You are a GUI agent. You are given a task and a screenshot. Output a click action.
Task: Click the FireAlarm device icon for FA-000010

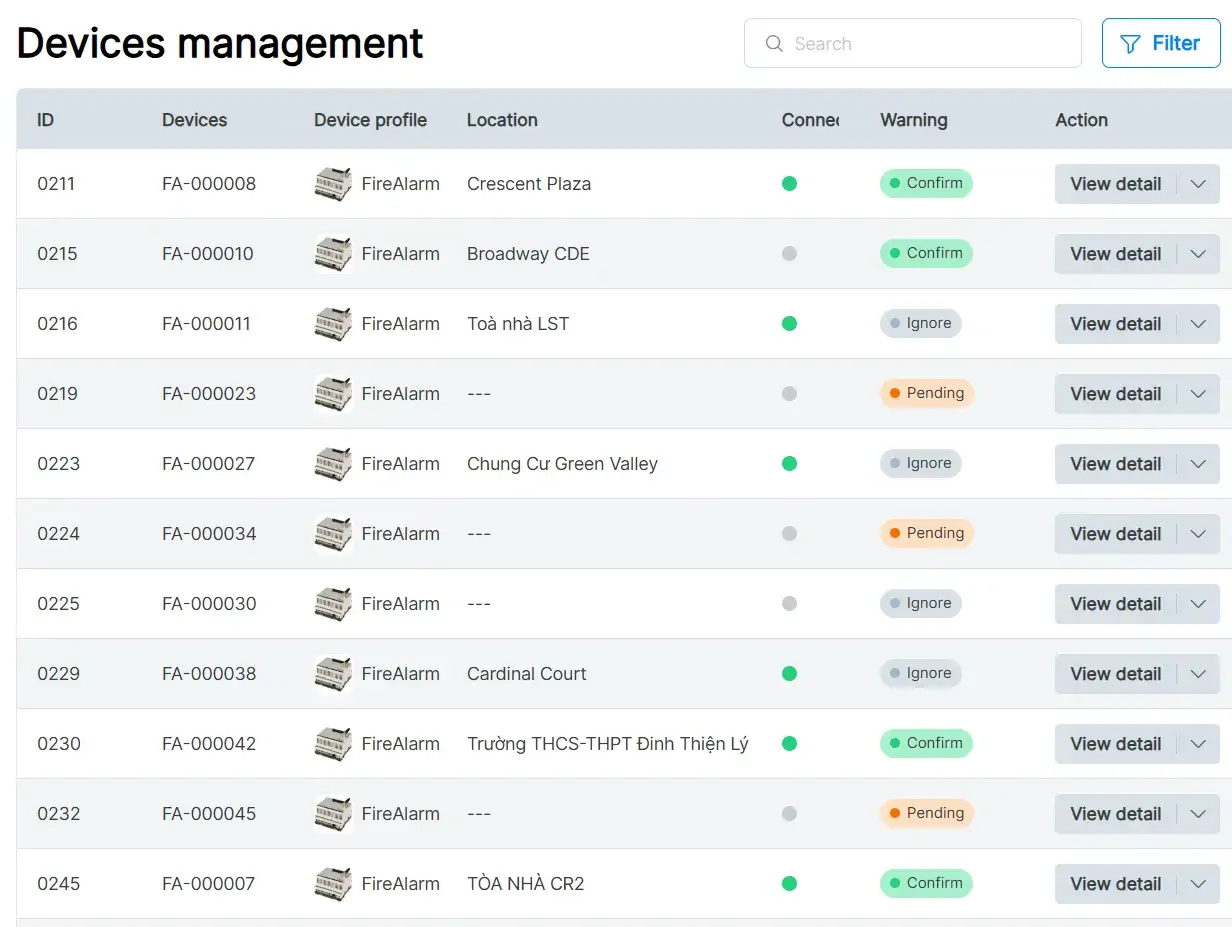[333, 254]
